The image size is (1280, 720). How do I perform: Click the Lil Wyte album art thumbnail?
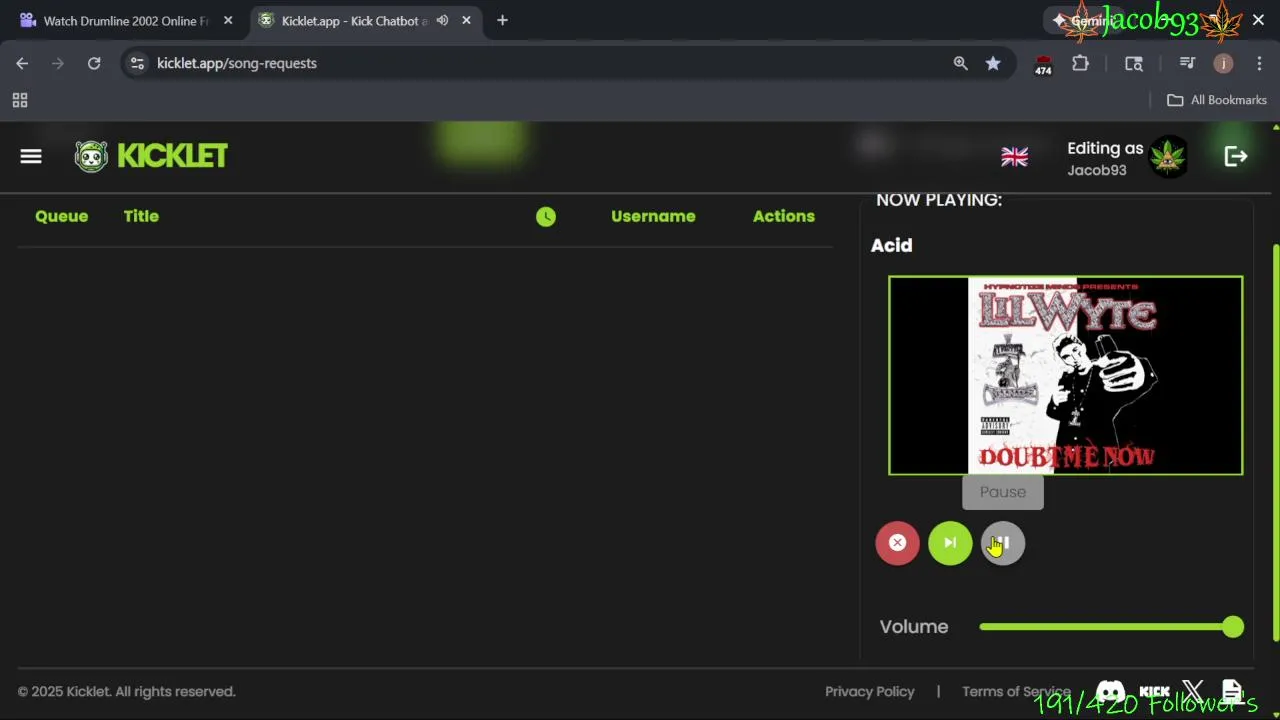point(1066,375)
